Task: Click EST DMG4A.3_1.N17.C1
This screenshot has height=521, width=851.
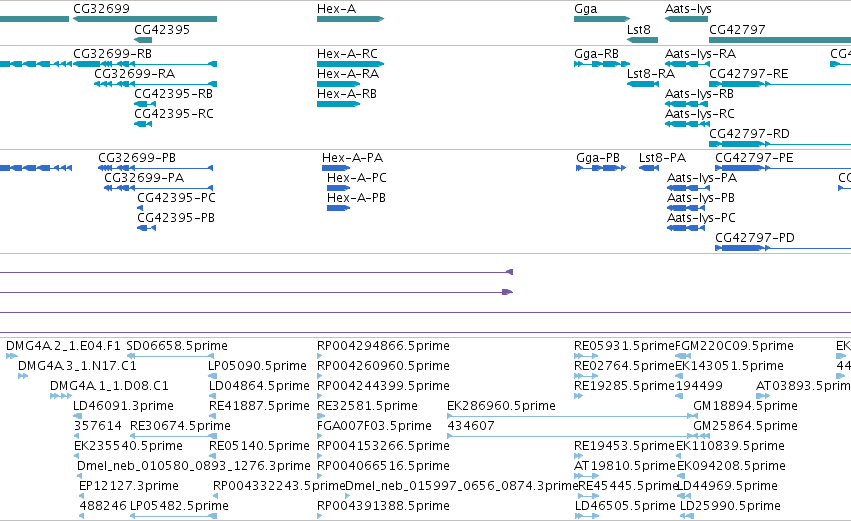Action: [x=77, y=366]
